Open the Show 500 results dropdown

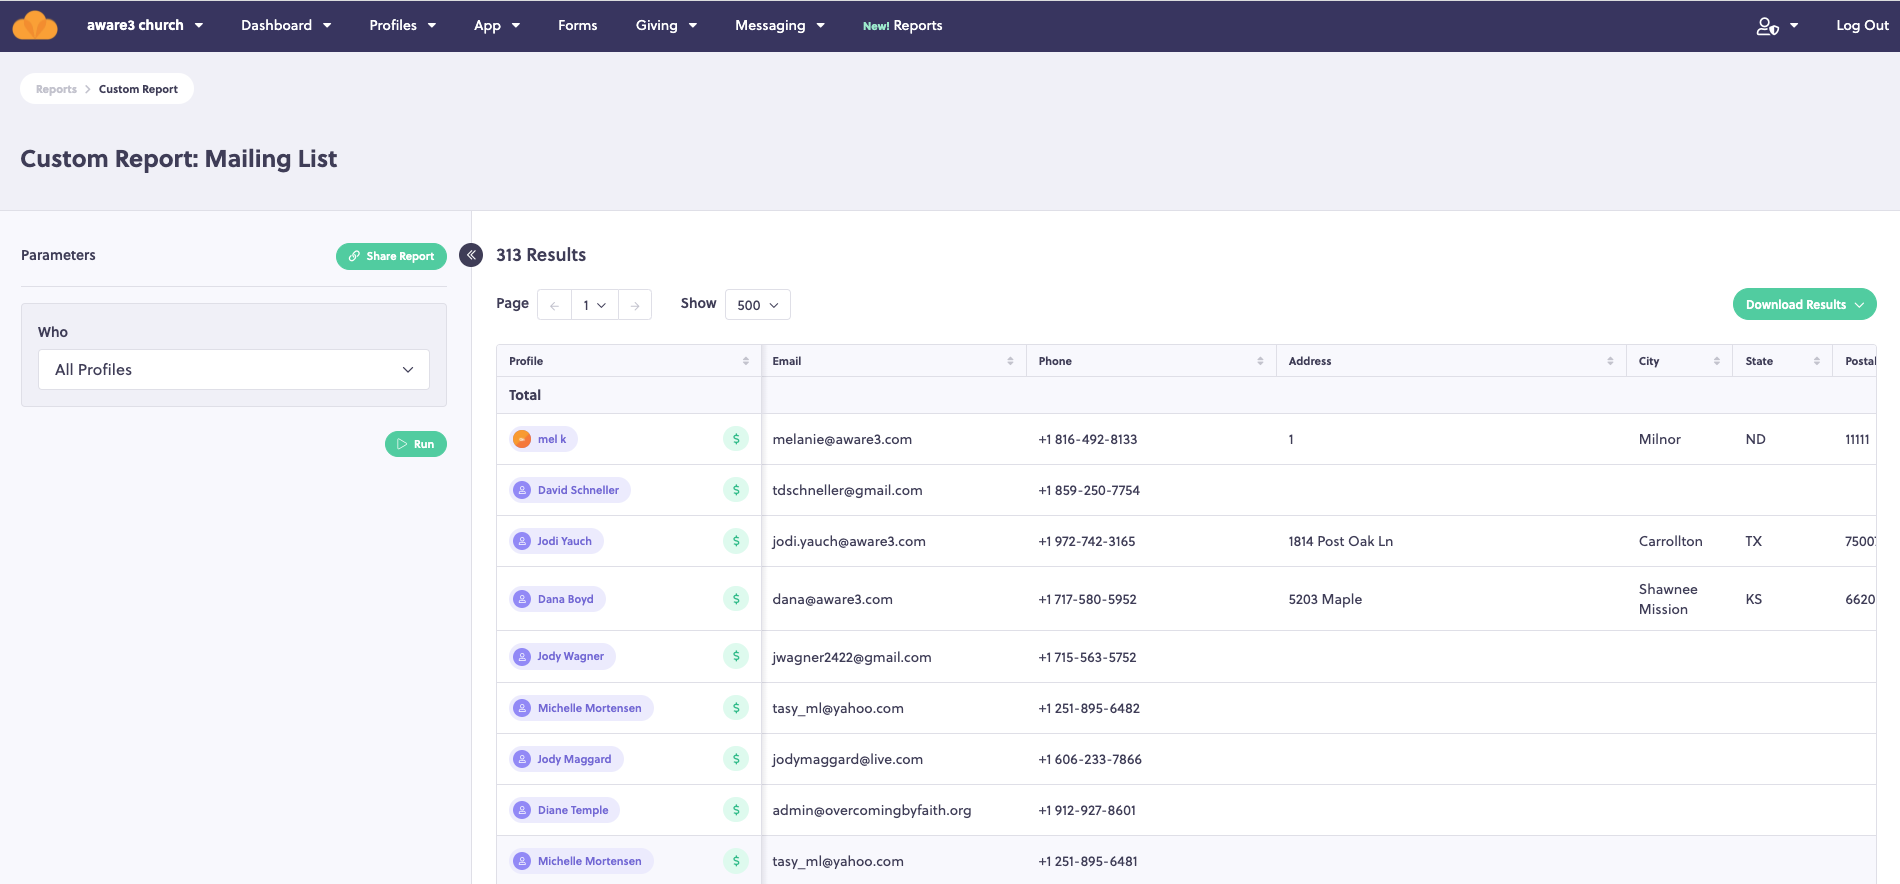pos(758,305)
